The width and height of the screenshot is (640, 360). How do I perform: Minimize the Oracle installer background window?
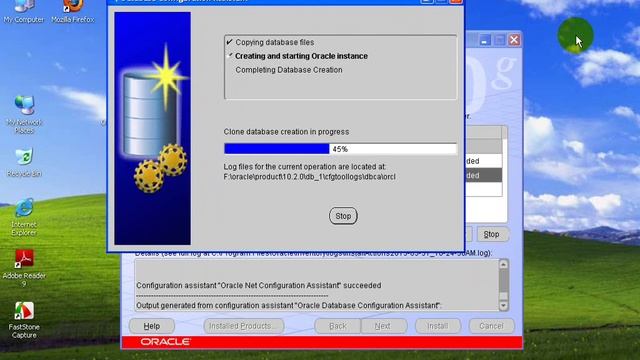pyautogui.click(x=484, y=40)
